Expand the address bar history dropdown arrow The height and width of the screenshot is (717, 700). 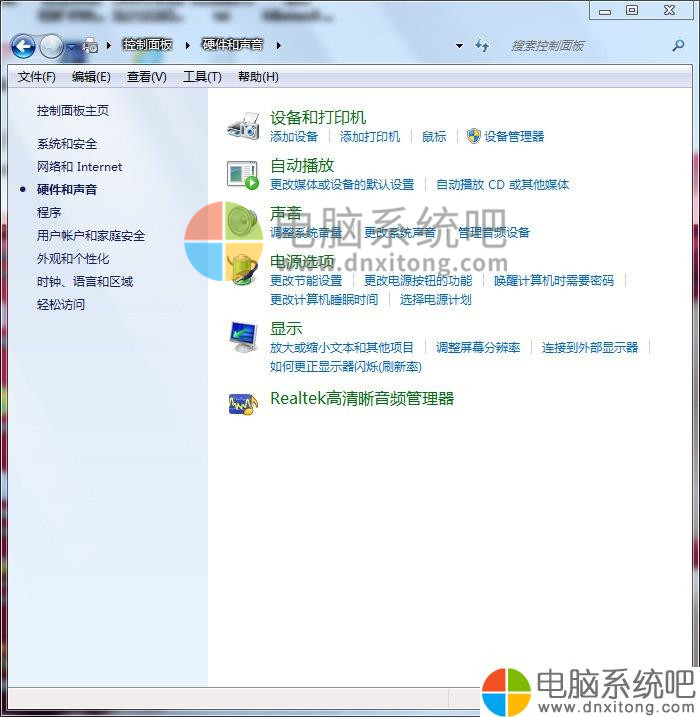(459, 46)
